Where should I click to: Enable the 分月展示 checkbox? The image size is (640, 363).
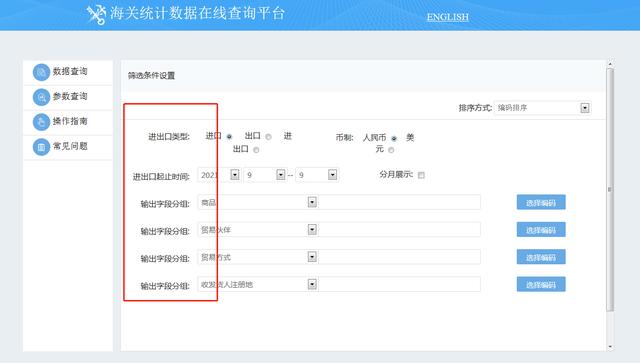tap(421, 175)
